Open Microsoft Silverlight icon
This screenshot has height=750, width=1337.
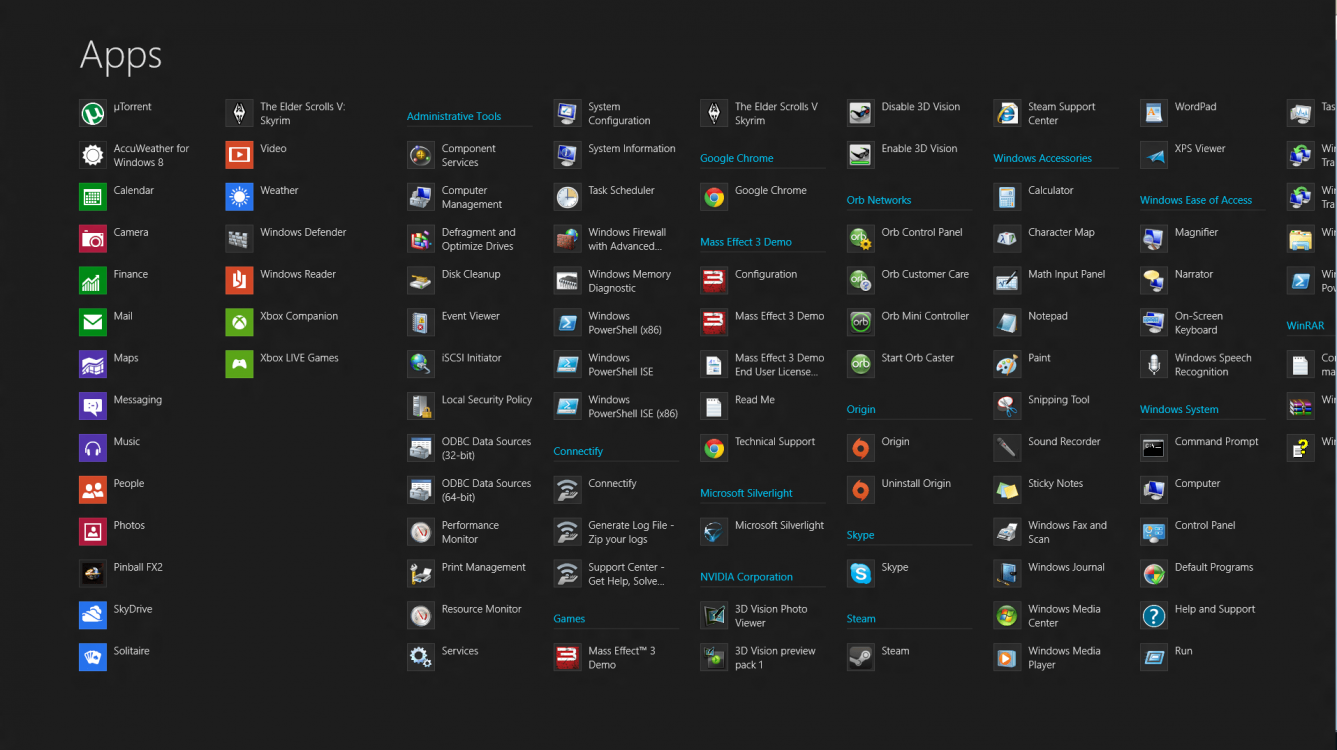(714, 532)
